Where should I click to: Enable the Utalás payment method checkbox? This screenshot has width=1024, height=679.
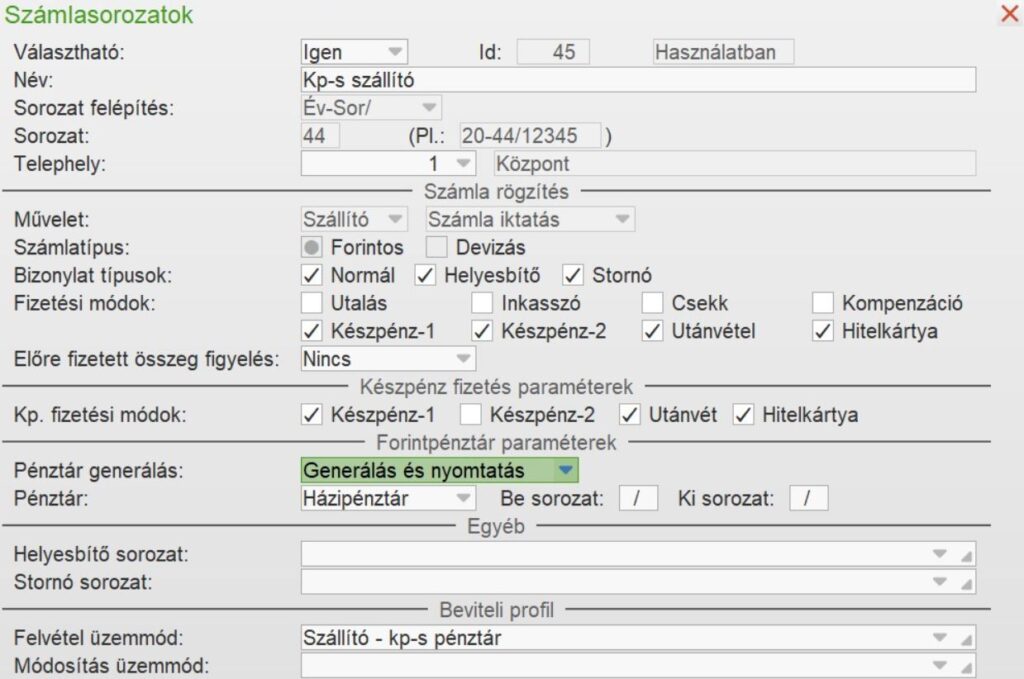[x=311, y=301]
